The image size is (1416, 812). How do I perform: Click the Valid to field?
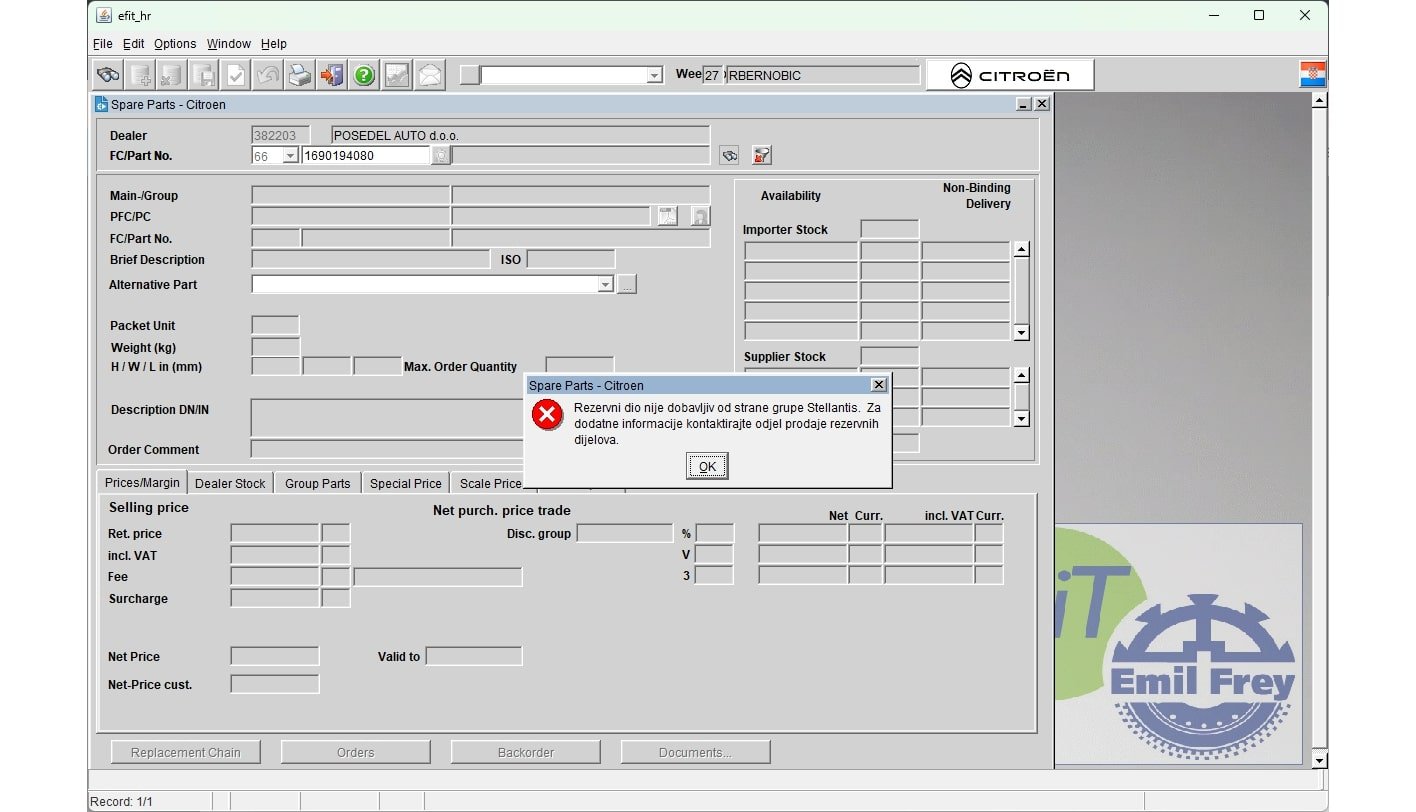[474, 656]
